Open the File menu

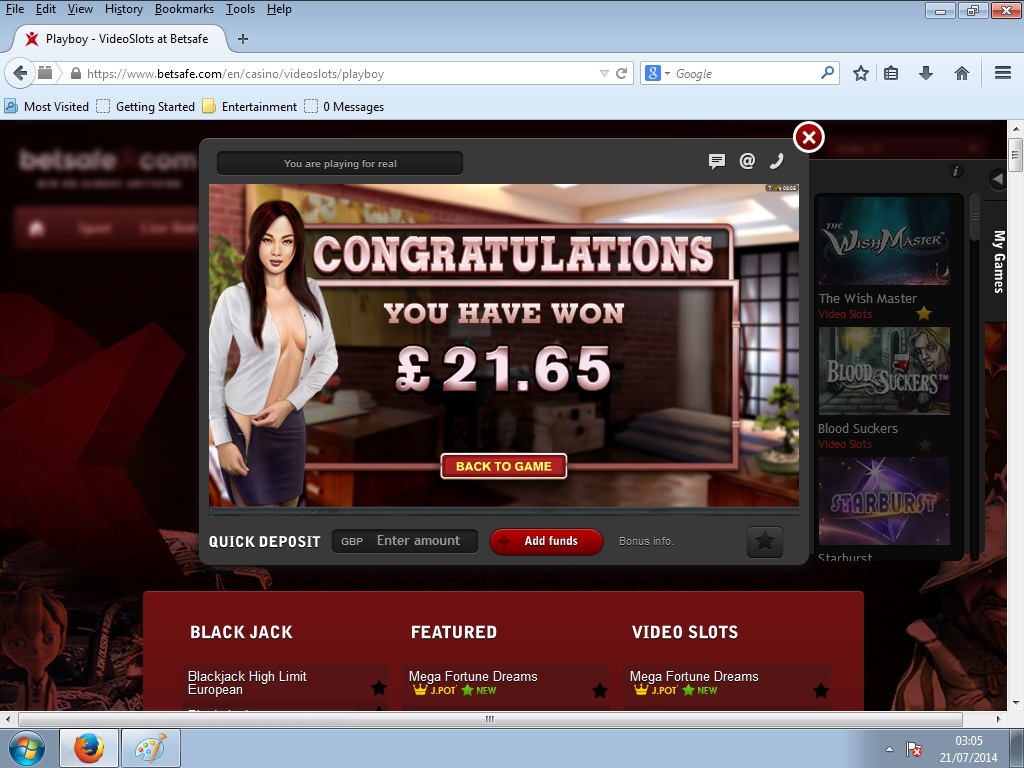click(x=14, y=9)
